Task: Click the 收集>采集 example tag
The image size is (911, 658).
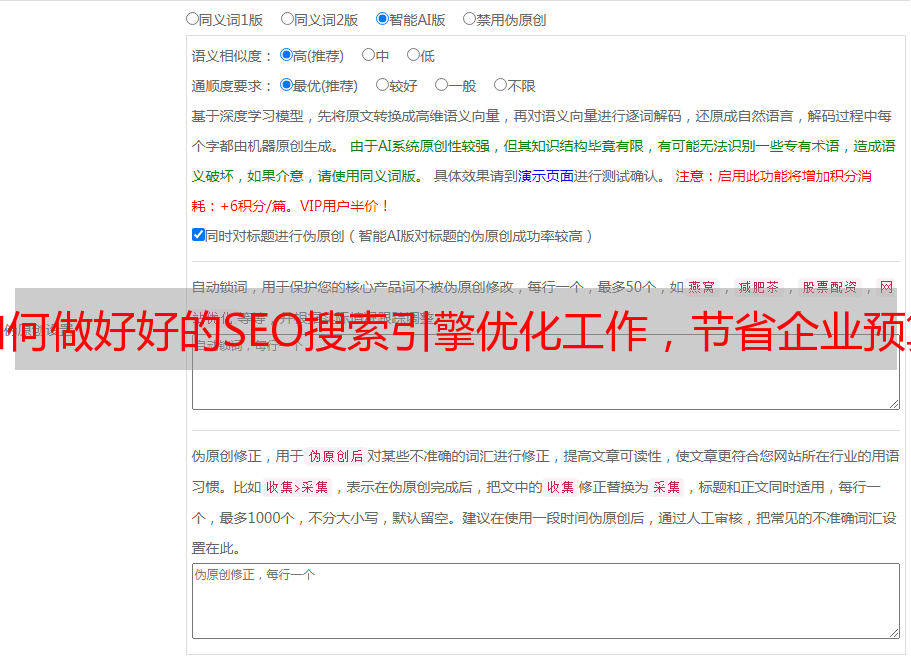Action: coord(297,487)
